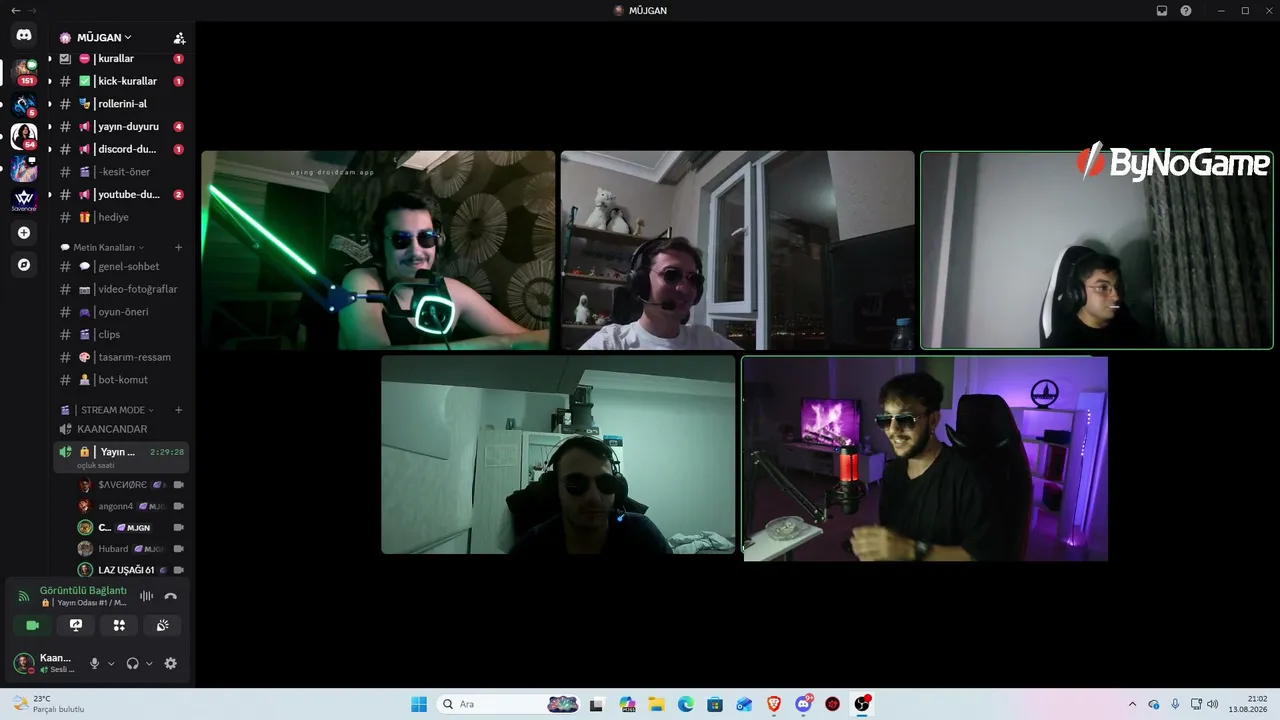Open the kurallar channel
Screen dimensions: 1280x720
(x=122, y=58)
